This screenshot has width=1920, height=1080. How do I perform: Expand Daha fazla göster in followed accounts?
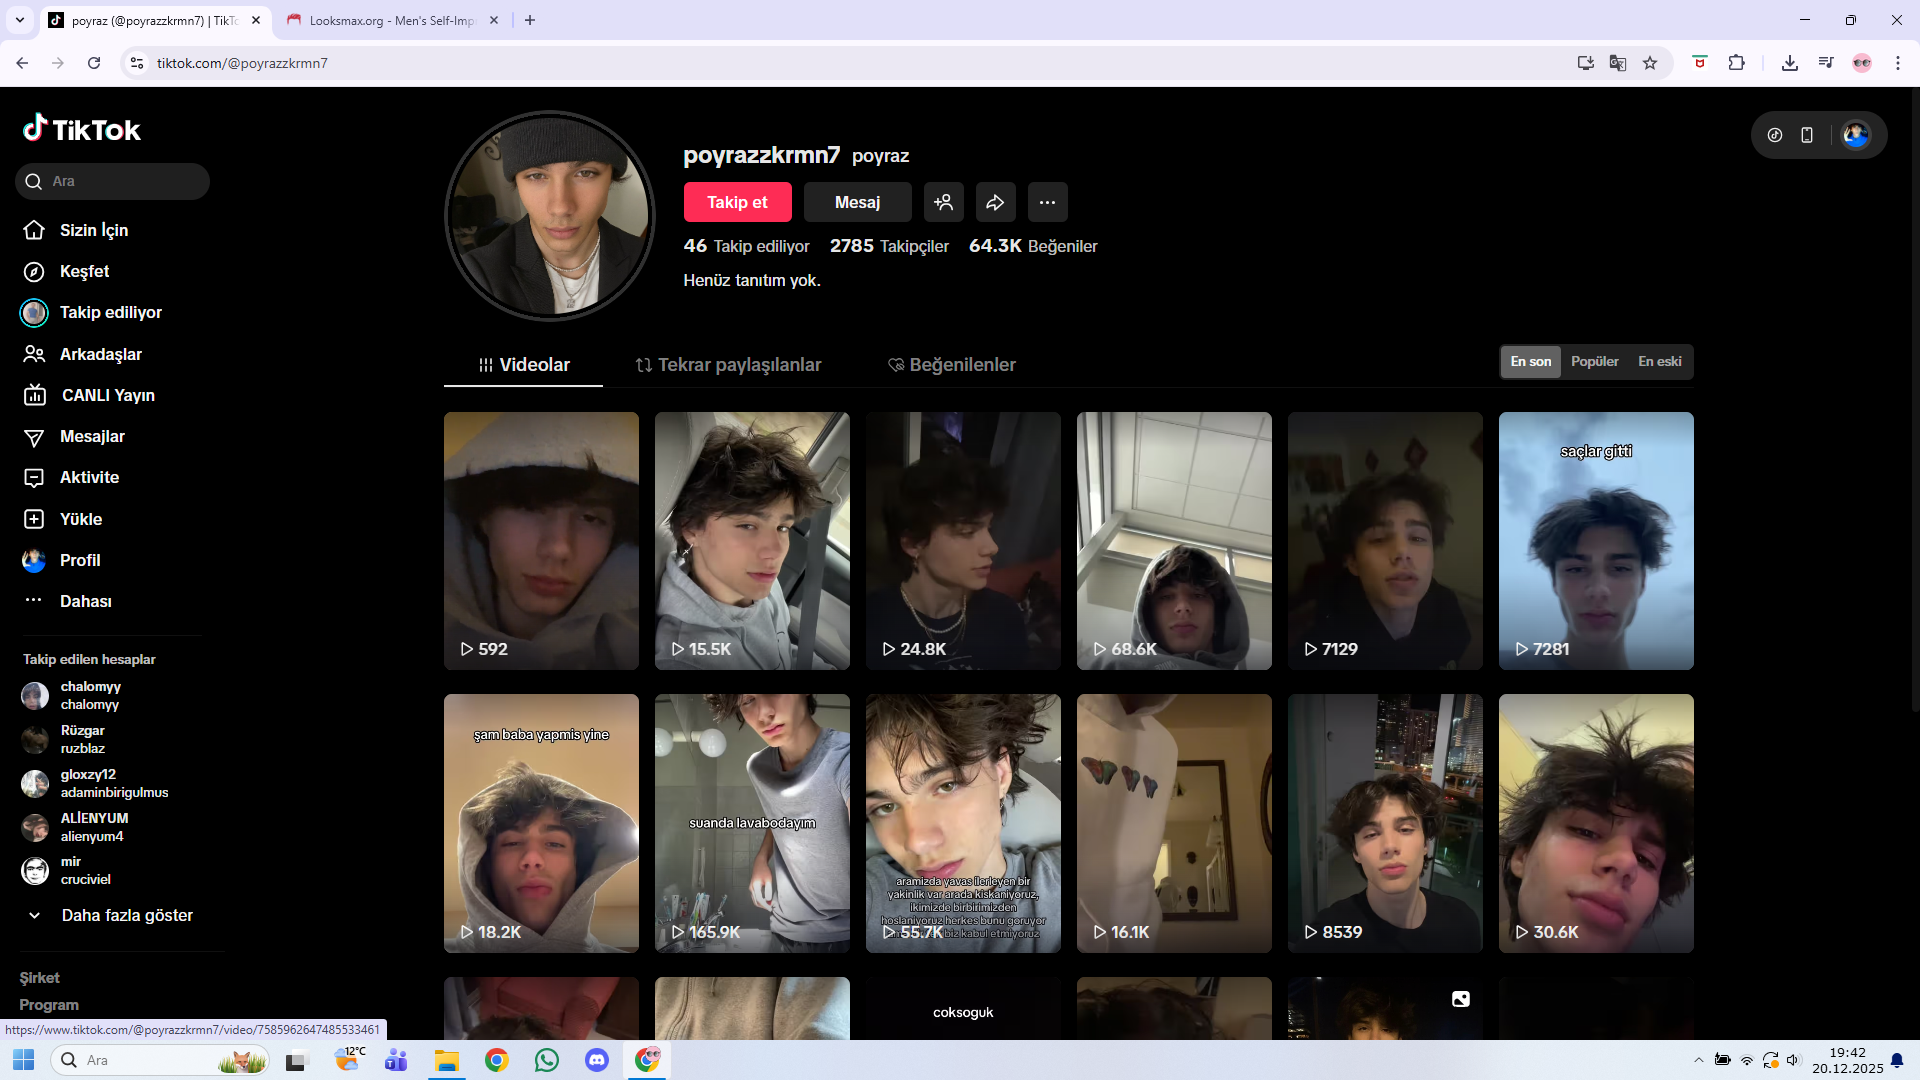pyautogui.click(x=126, y=916)
